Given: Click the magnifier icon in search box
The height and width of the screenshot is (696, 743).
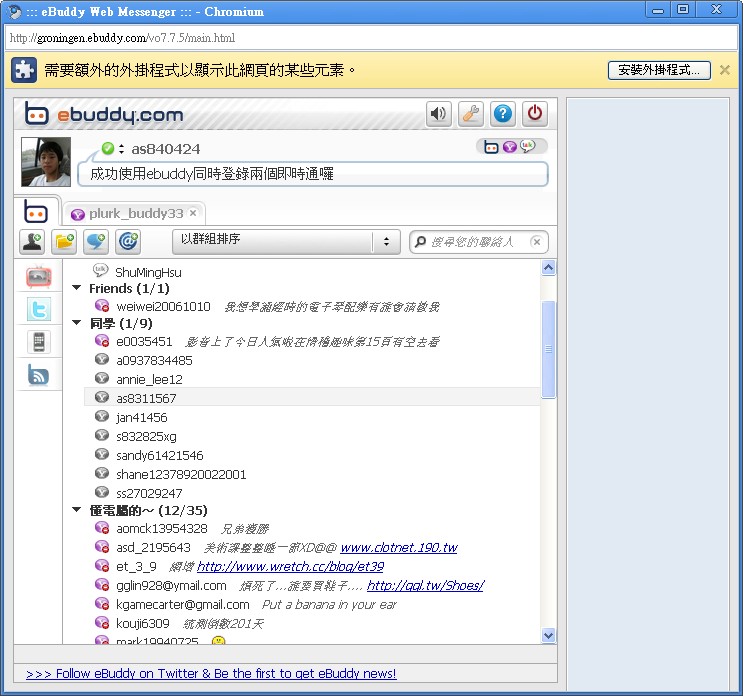Looking at the screenshot, I should (x=420, y=242).
